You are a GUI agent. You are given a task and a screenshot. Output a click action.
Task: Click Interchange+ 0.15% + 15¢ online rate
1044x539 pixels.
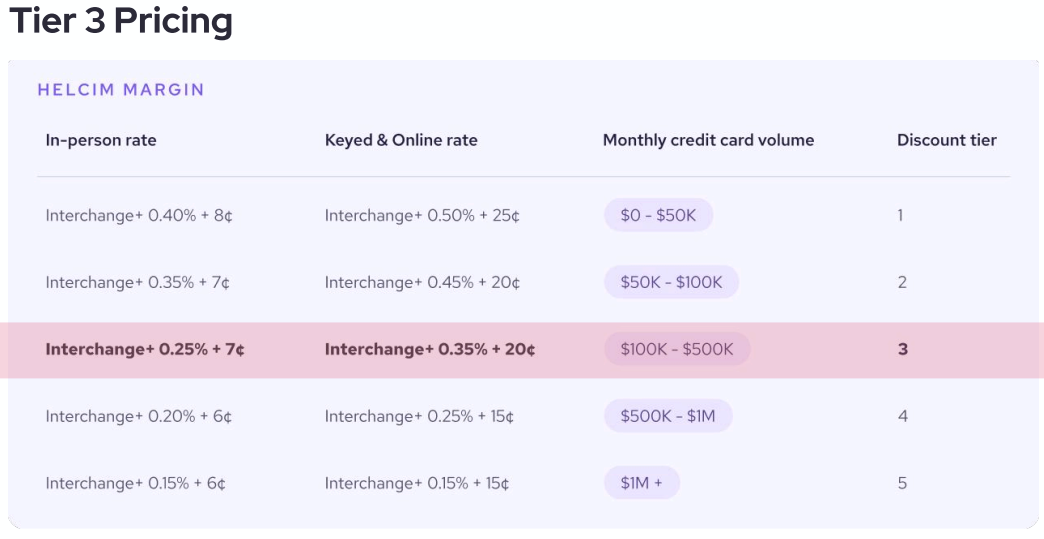click(417, 483)
